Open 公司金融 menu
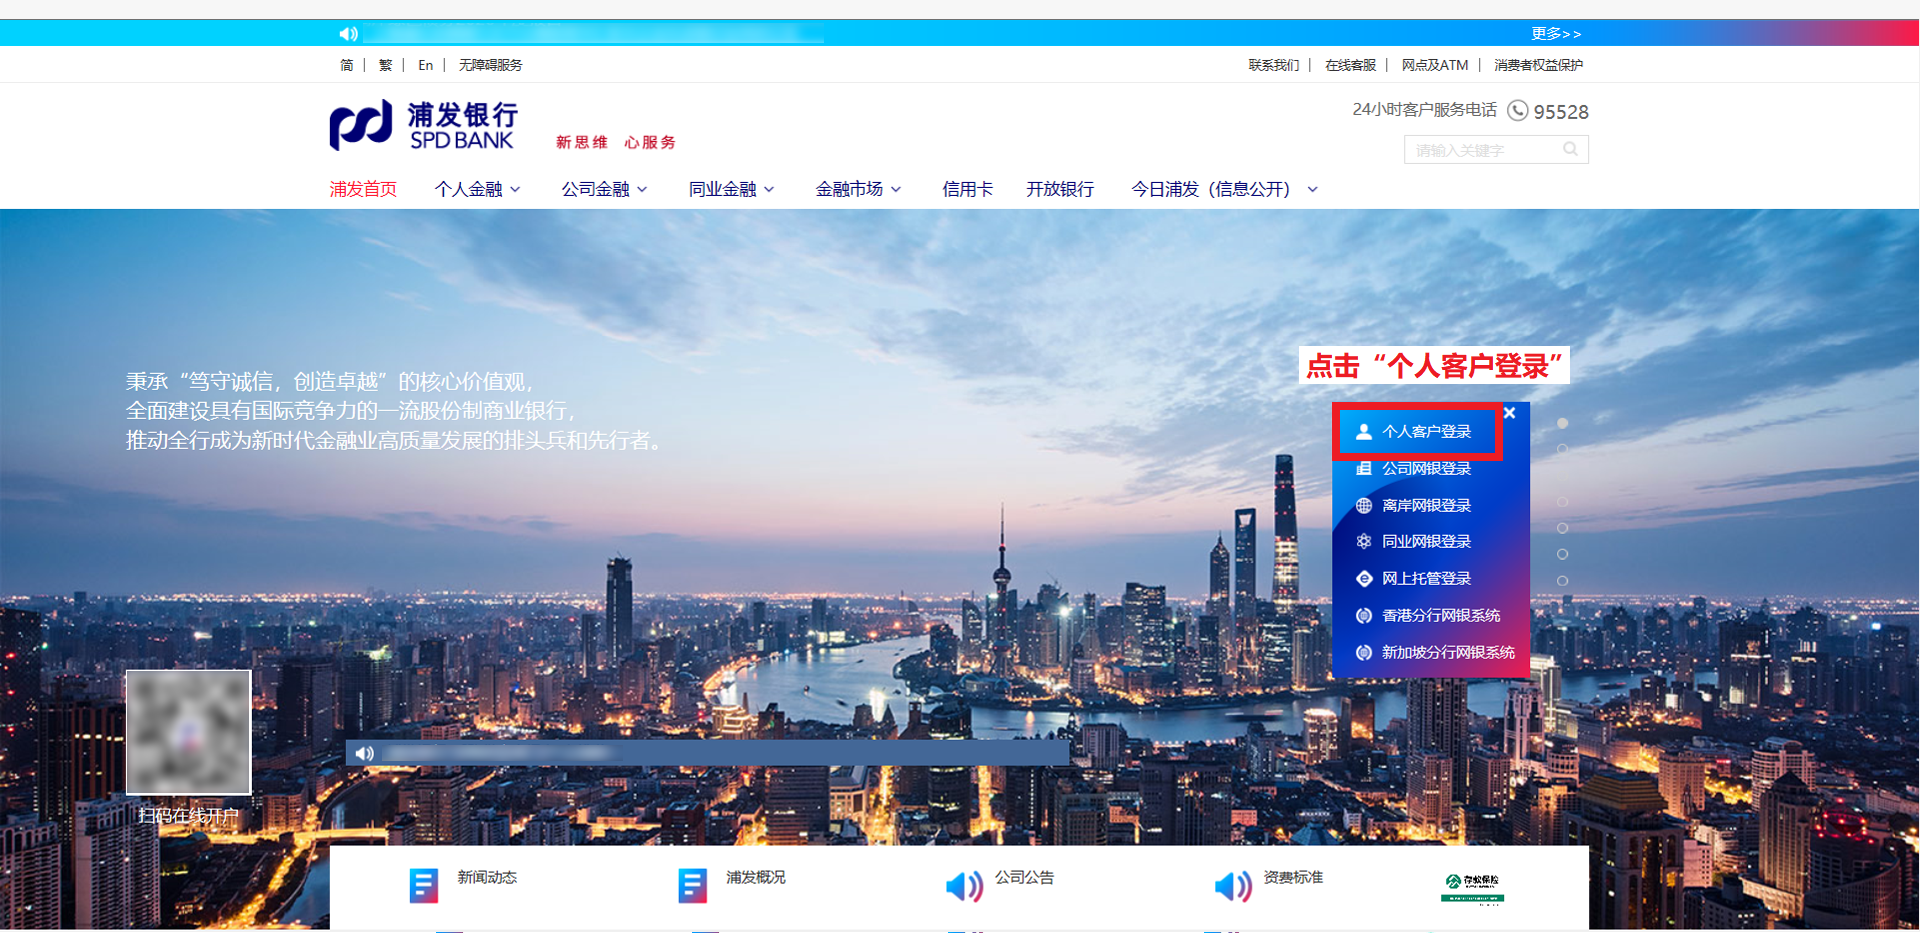 [x=595, y=189]
